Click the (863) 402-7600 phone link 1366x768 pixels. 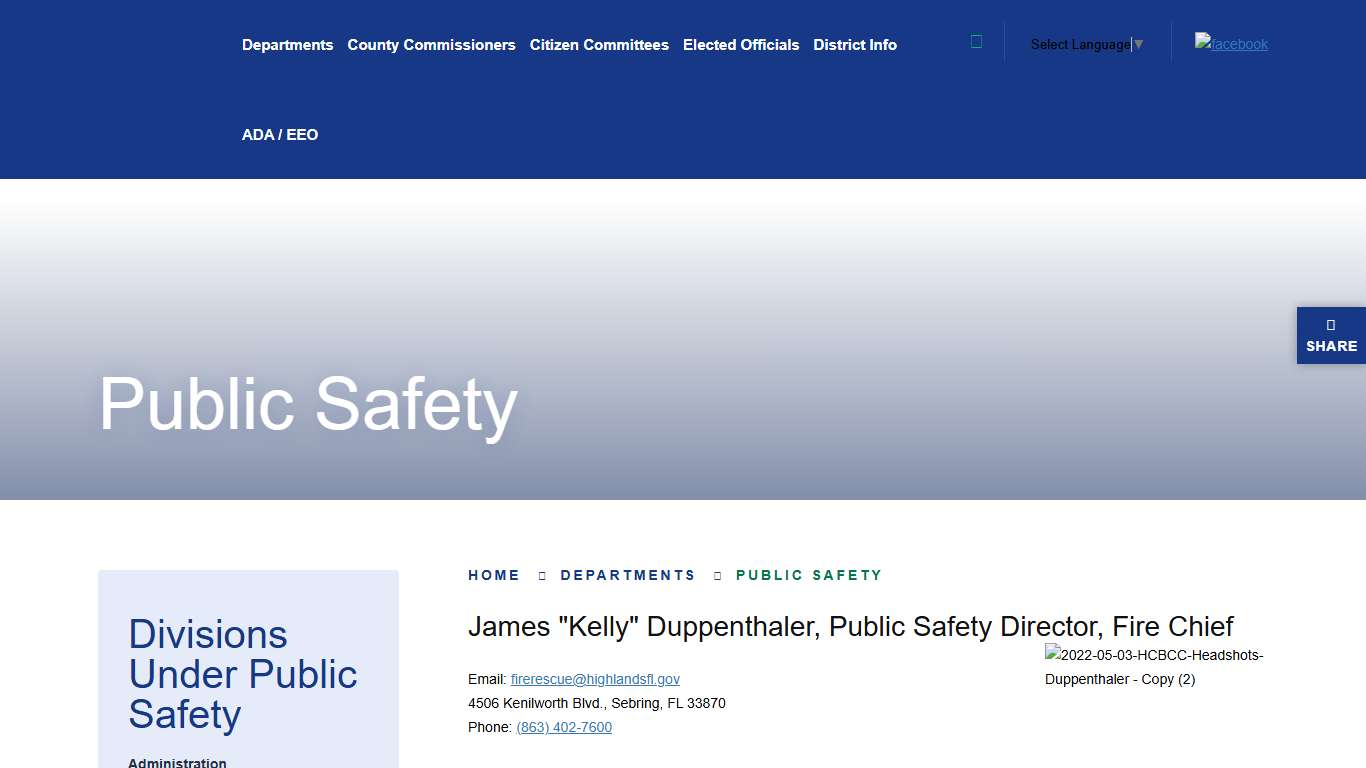pyautogui.click(x=564, y=727)
